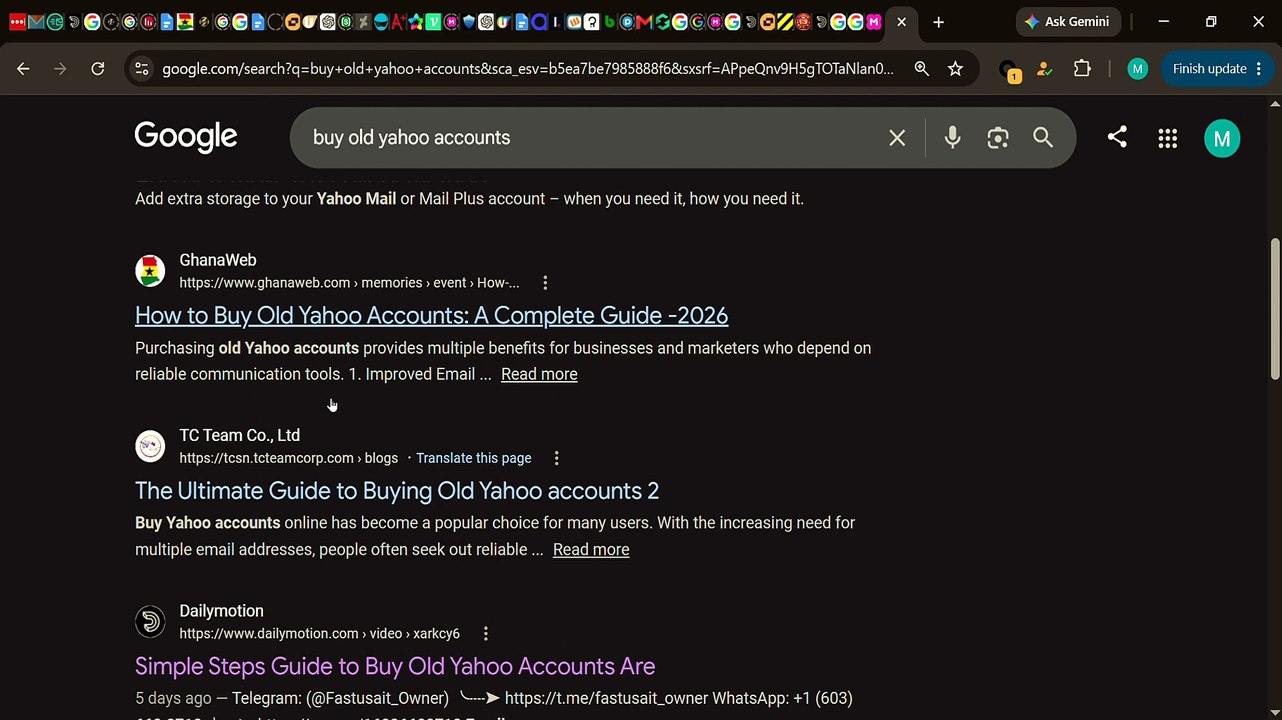Open more options for TC Team result
This screenshot has height=720, width=1282.
point(557,458)
